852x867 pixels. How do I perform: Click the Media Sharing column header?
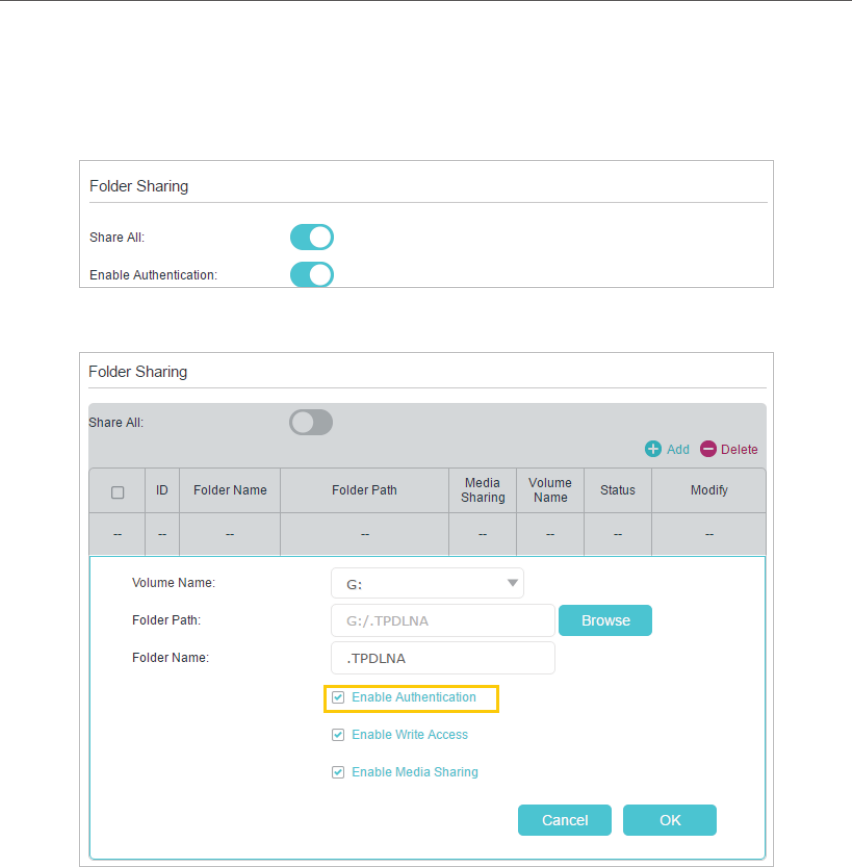pos(483,490)
